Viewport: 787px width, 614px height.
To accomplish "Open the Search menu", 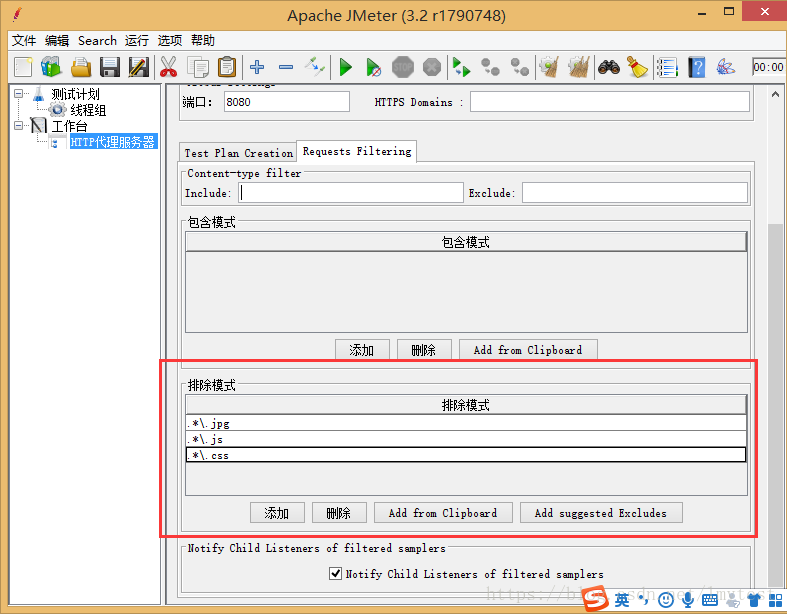I will (97, 40).
